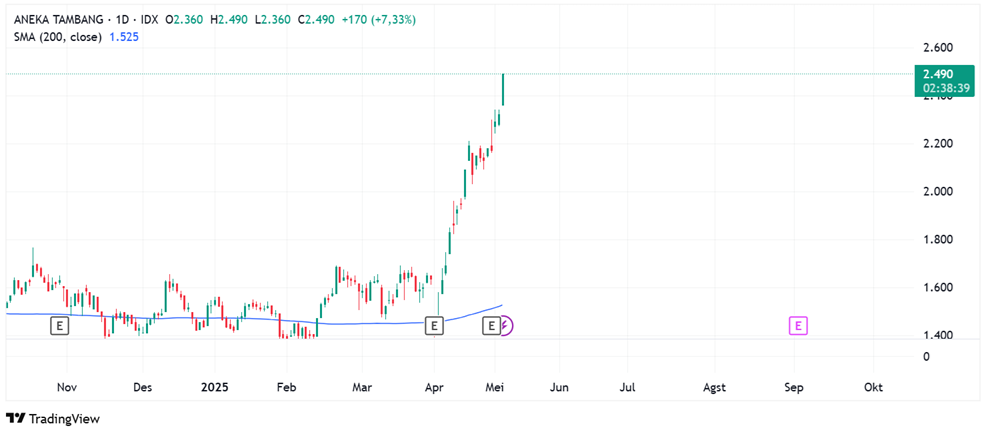Viewport: 985px width, 429px height.
Task: Click the ANEKA TAMBANG symbol title
Action: (x=58, y=20)
